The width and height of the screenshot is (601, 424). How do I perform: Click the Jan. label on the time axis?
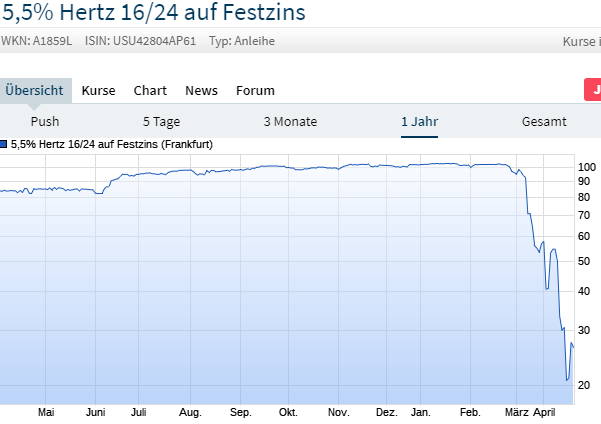click(x=421, y=412)
